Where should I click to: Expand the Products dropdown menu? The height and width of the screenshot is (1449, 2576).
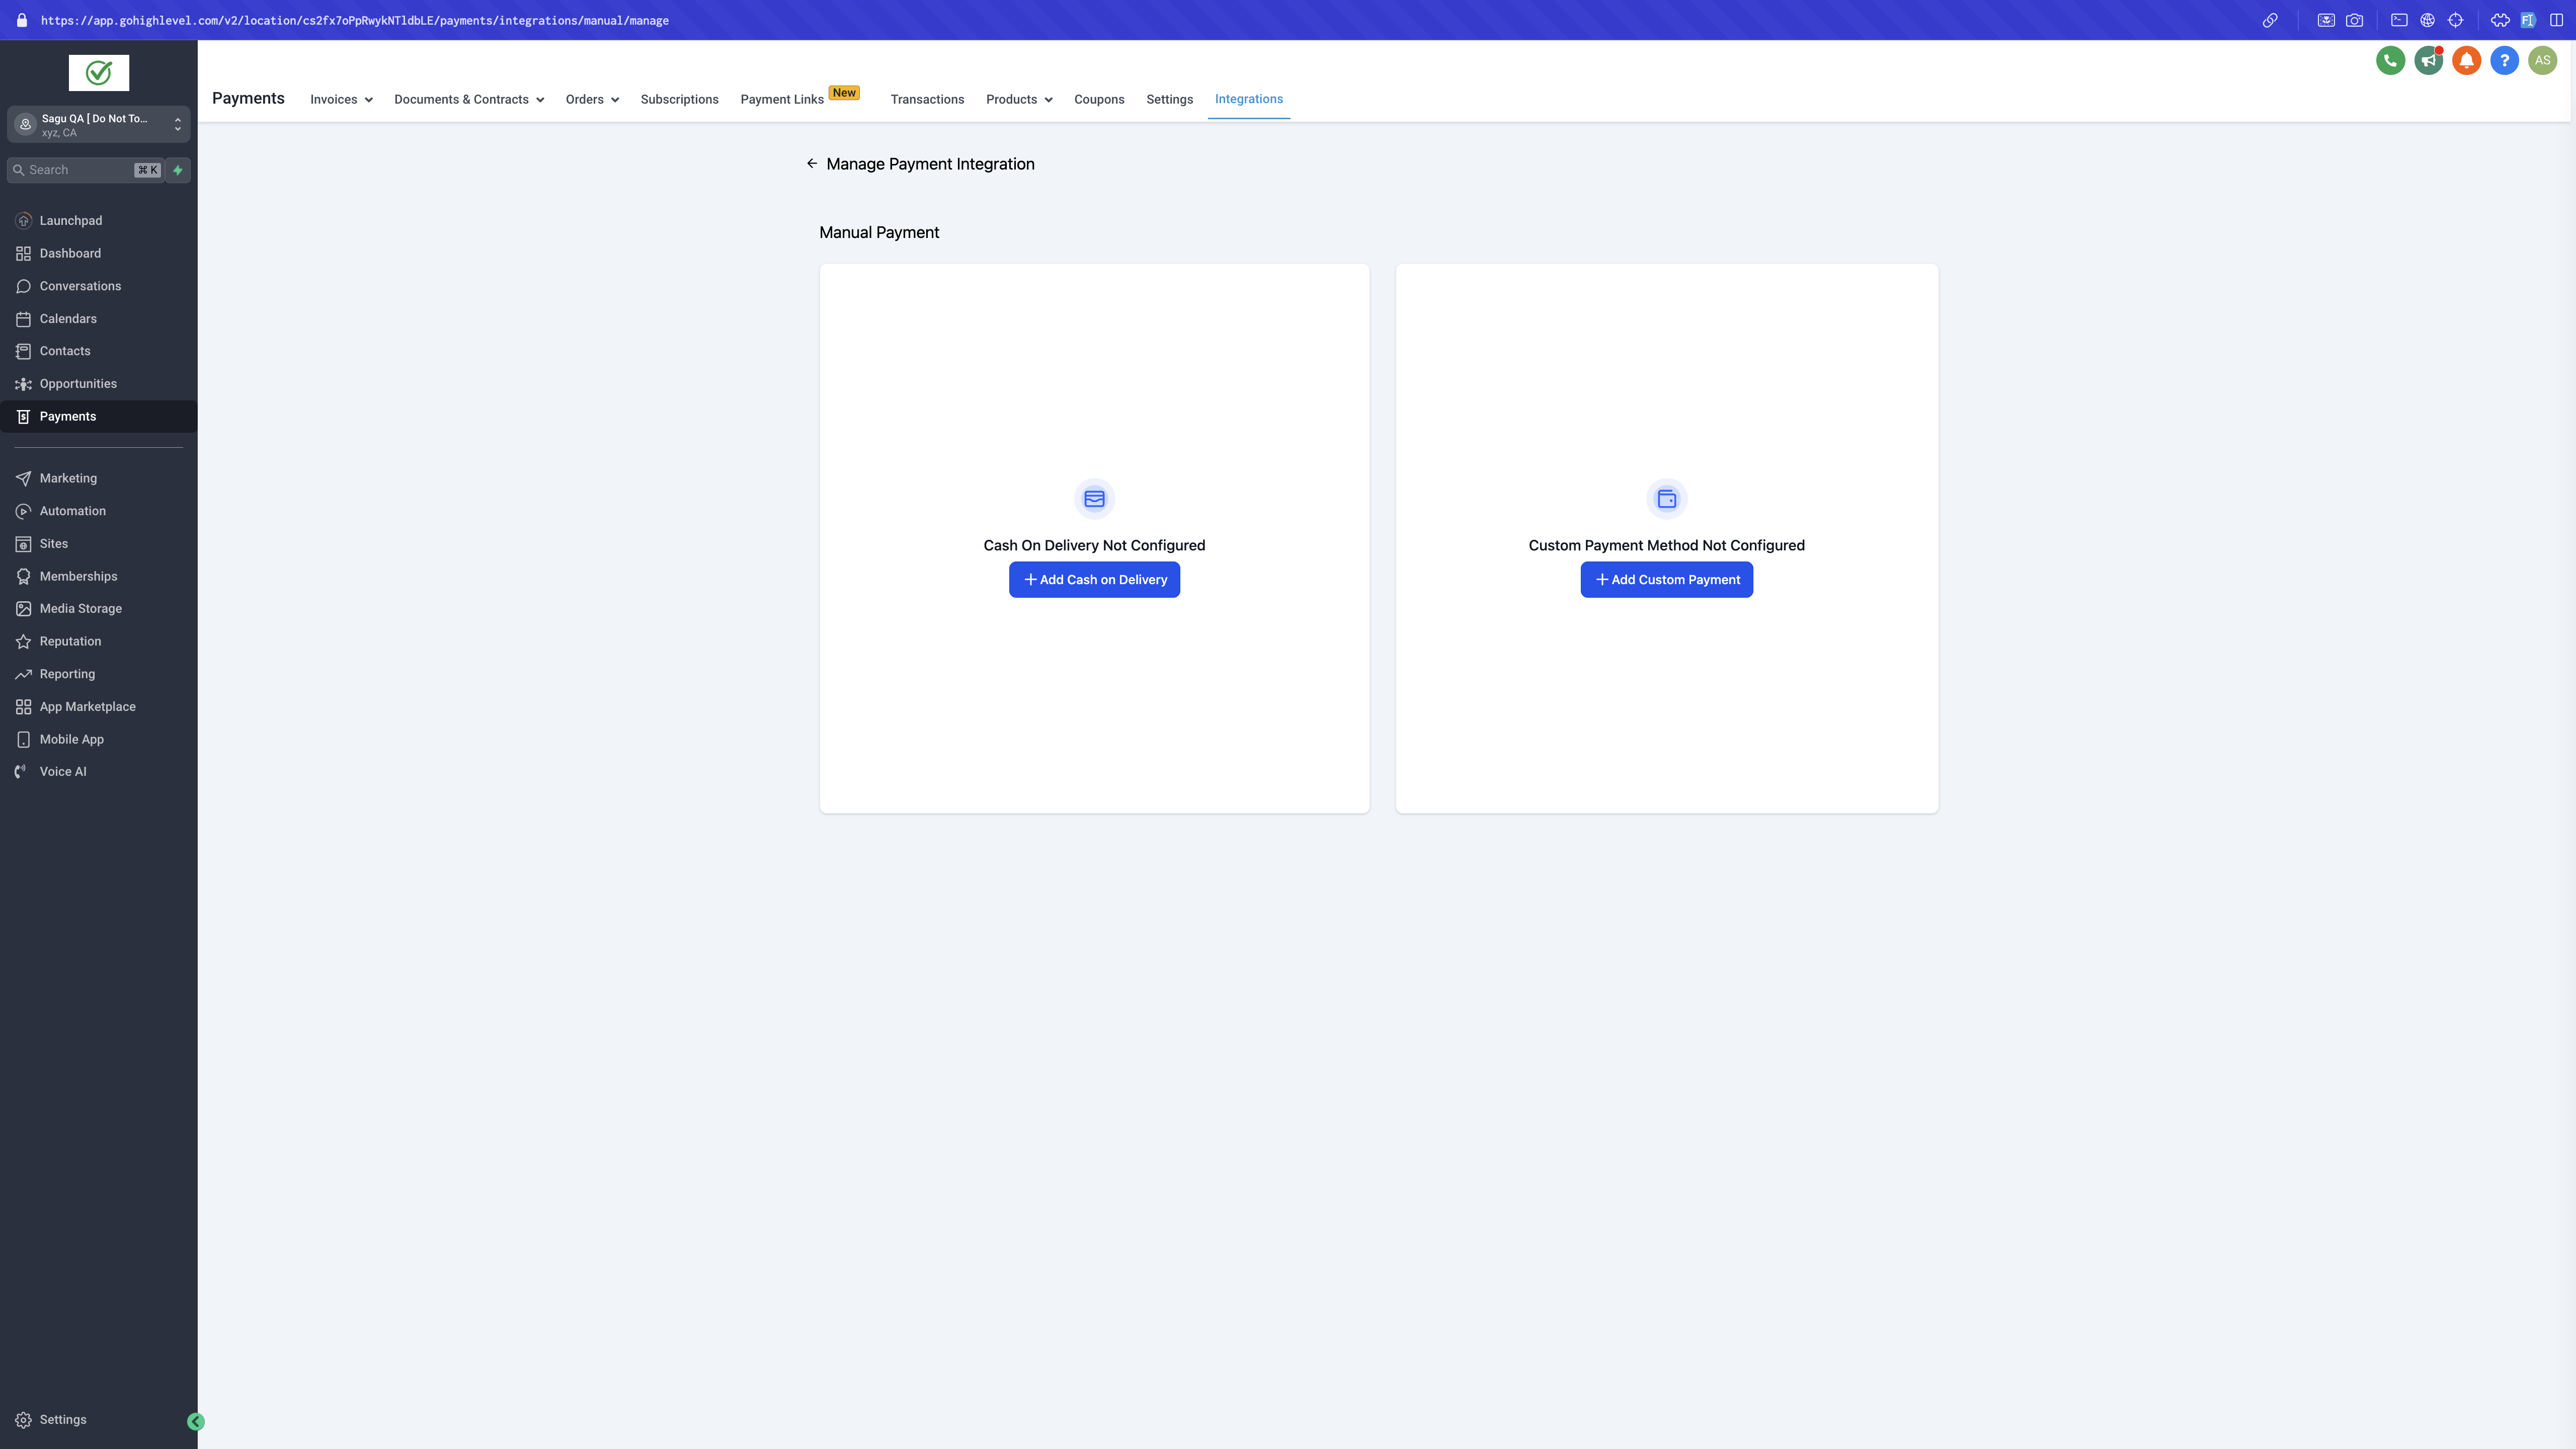click(1018, 99)
